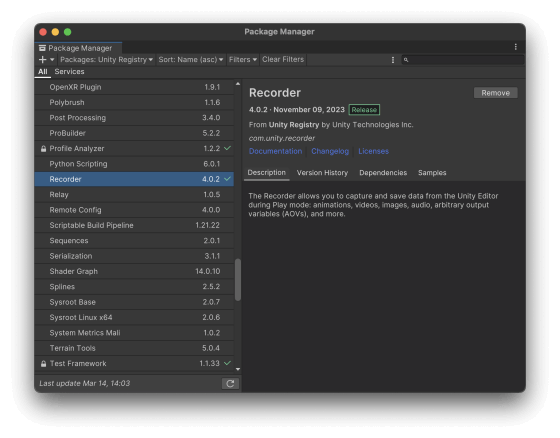Select Sysroot Base package
The height and width of the screenshot is (438, 560).
(134, 302)
